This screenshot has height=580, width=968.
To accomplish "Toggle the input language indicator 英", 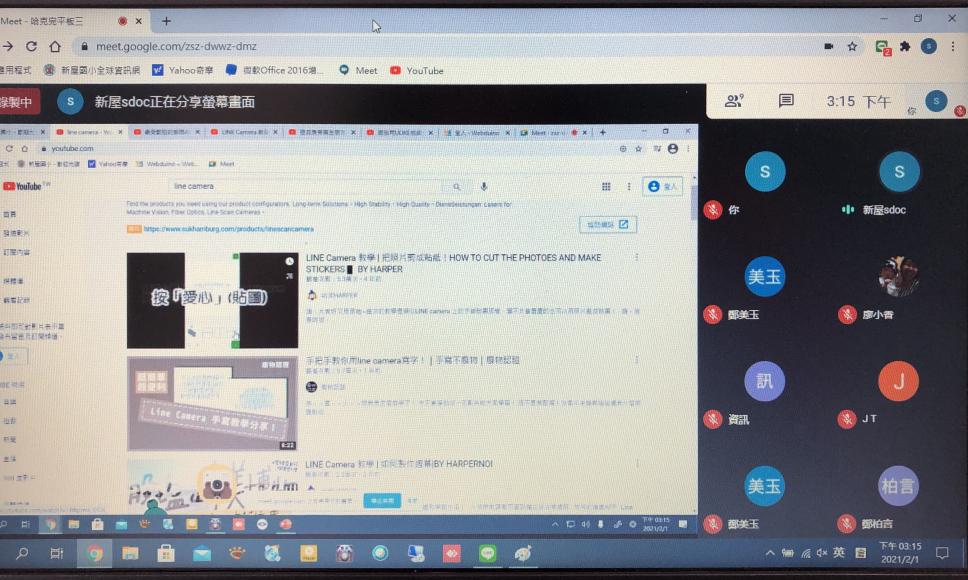I will (x=838, y=553).
